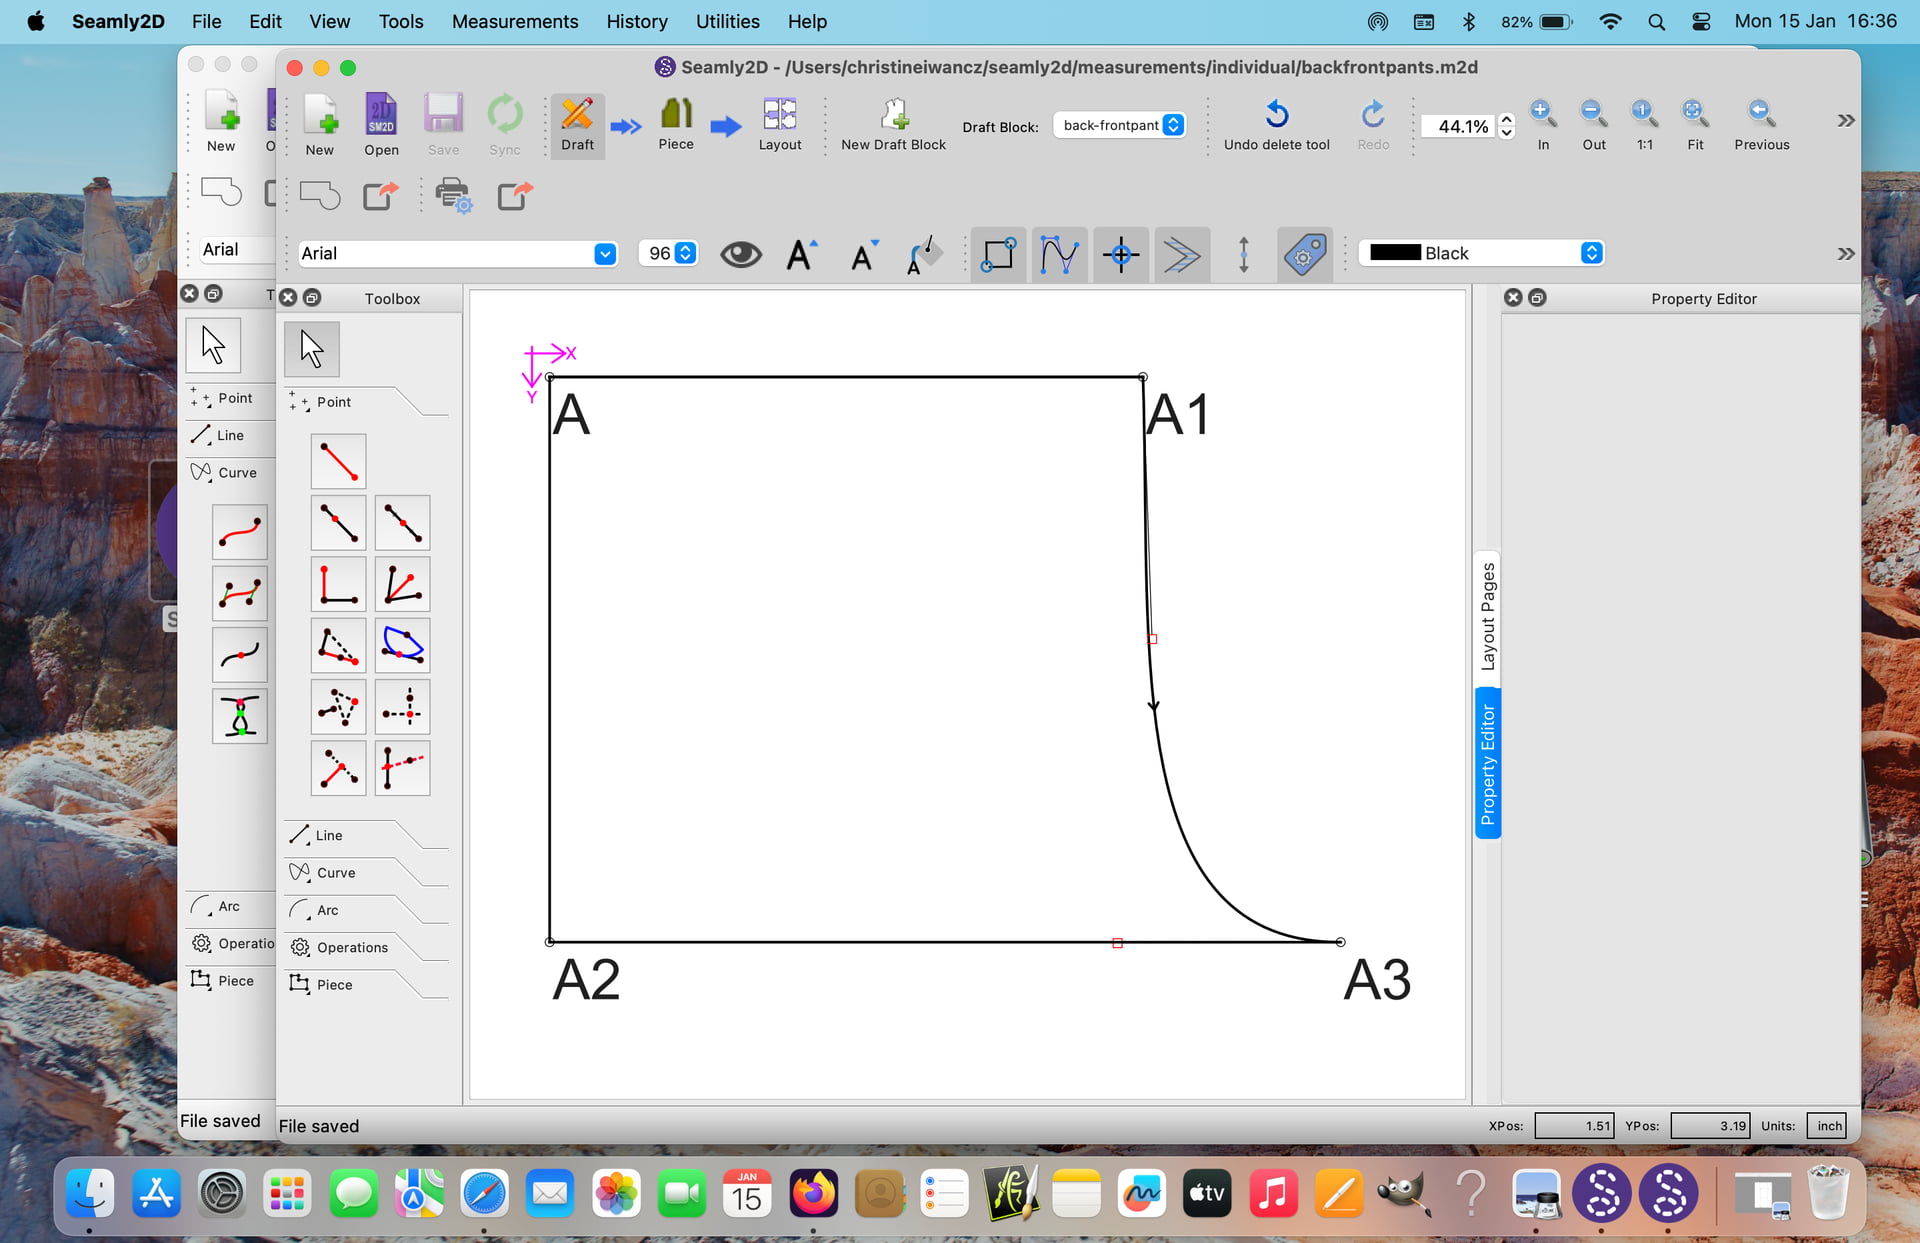The image size is (1920, 1243).
Task: Click Zoom In magnifier icon
Action: [x=1543, y=115]
